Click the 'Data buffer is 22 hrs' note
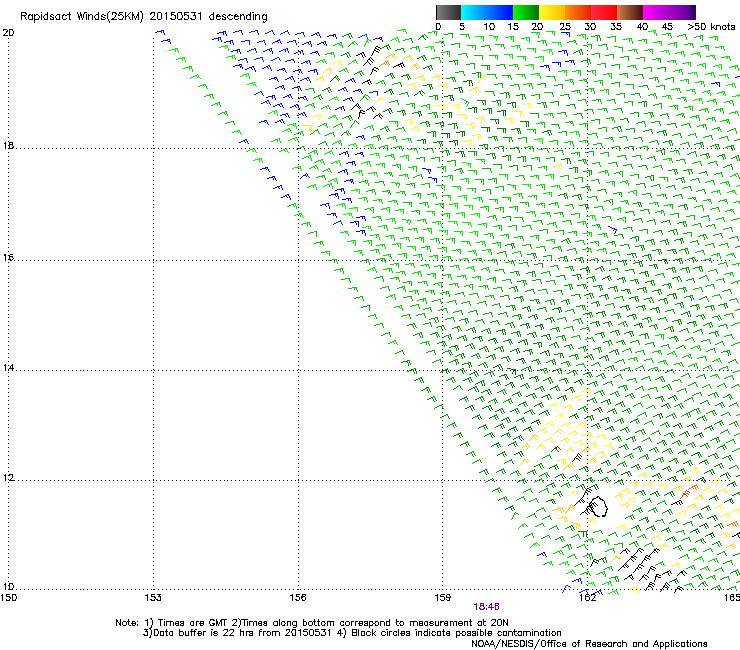This screenshot has height=650, width=740. click(x=204, y=633)
